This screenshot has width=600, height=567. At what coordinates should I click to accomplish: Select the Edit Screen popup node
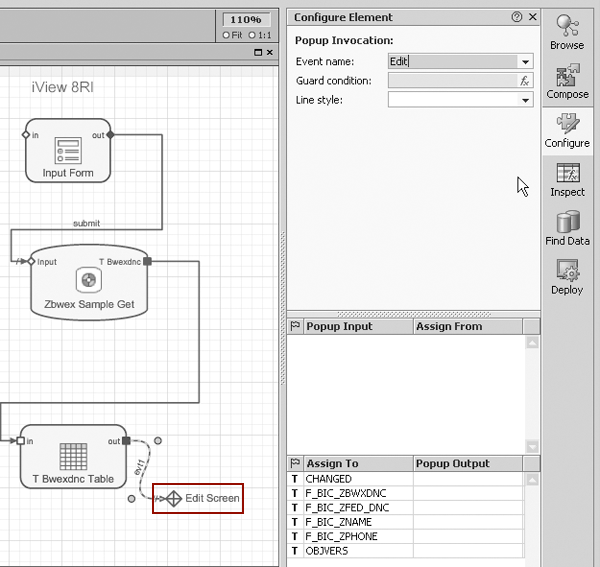coord(197,497)
